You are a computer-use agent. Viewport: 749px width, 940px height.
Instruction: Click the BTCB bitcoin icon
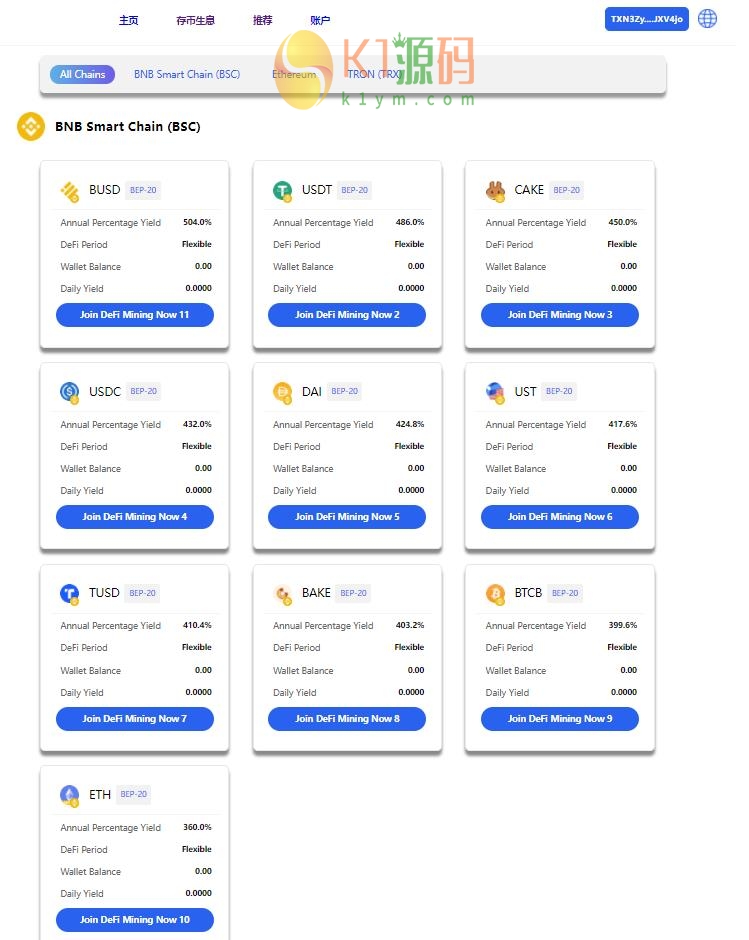[495, 594]
